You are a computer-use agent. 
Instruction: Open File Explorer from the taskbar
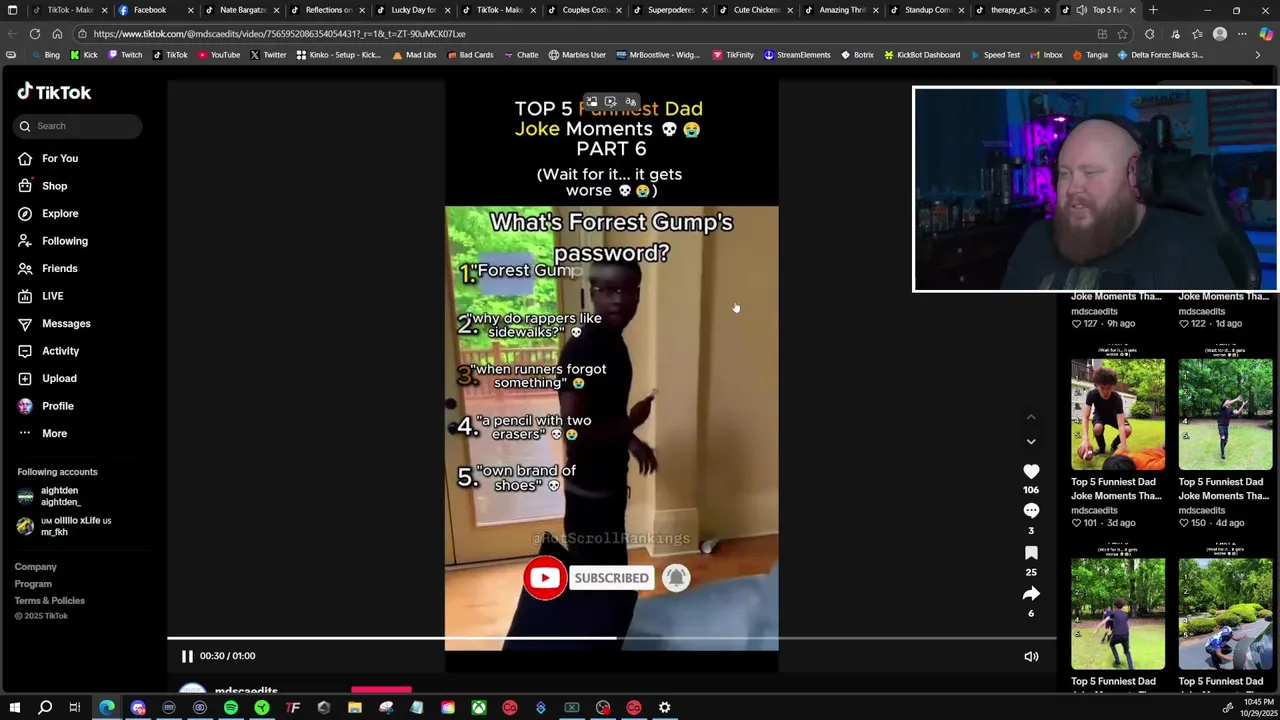click(355, 708)
